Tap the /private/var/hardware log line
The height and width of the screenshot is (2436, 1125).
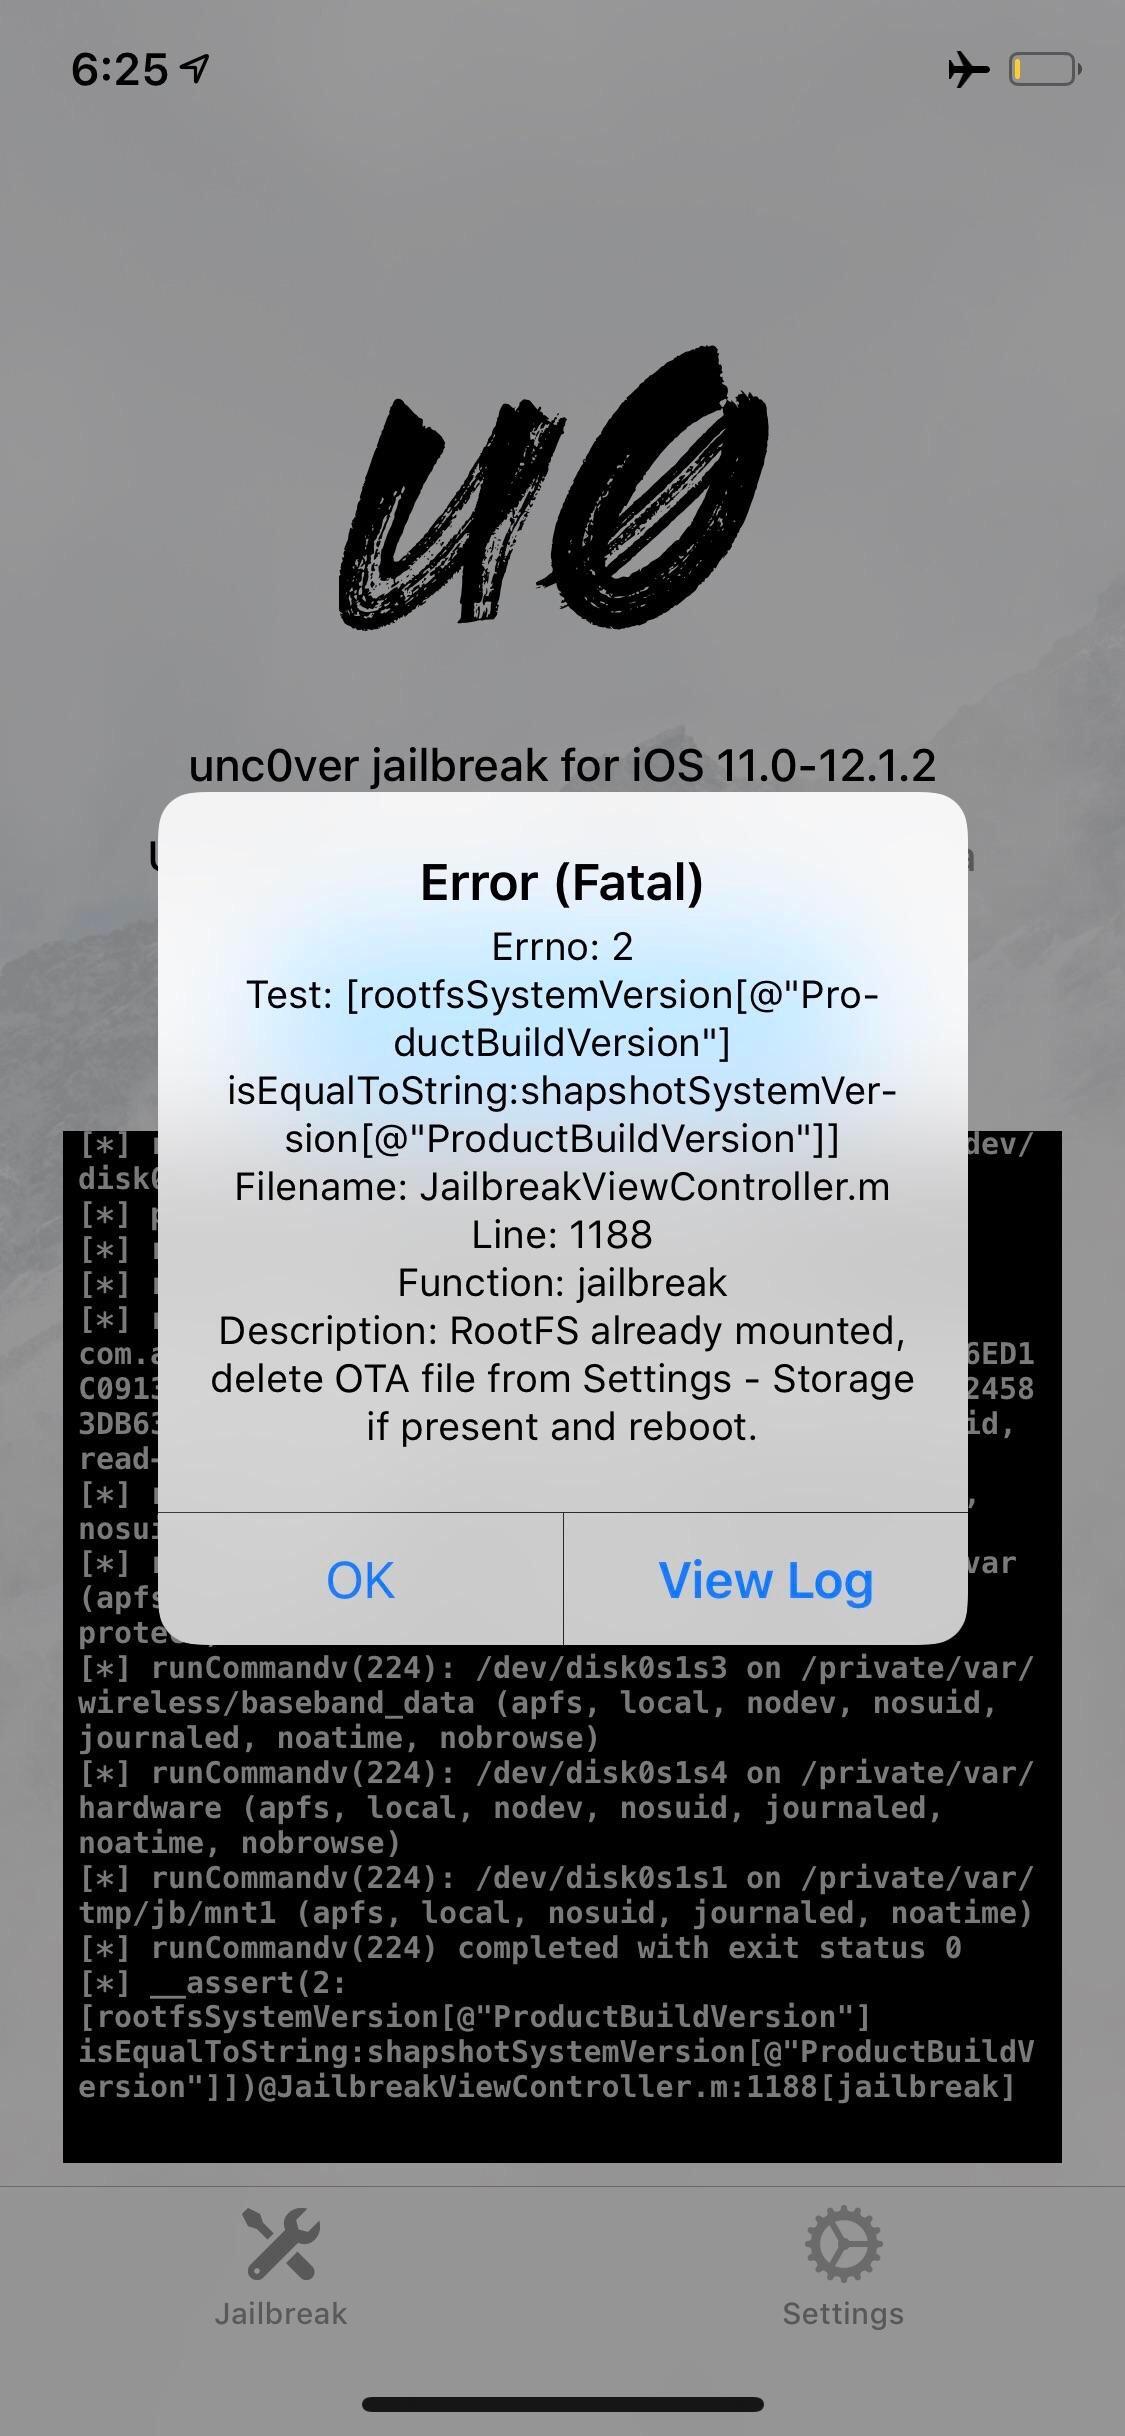click(x=556, y=1807)
